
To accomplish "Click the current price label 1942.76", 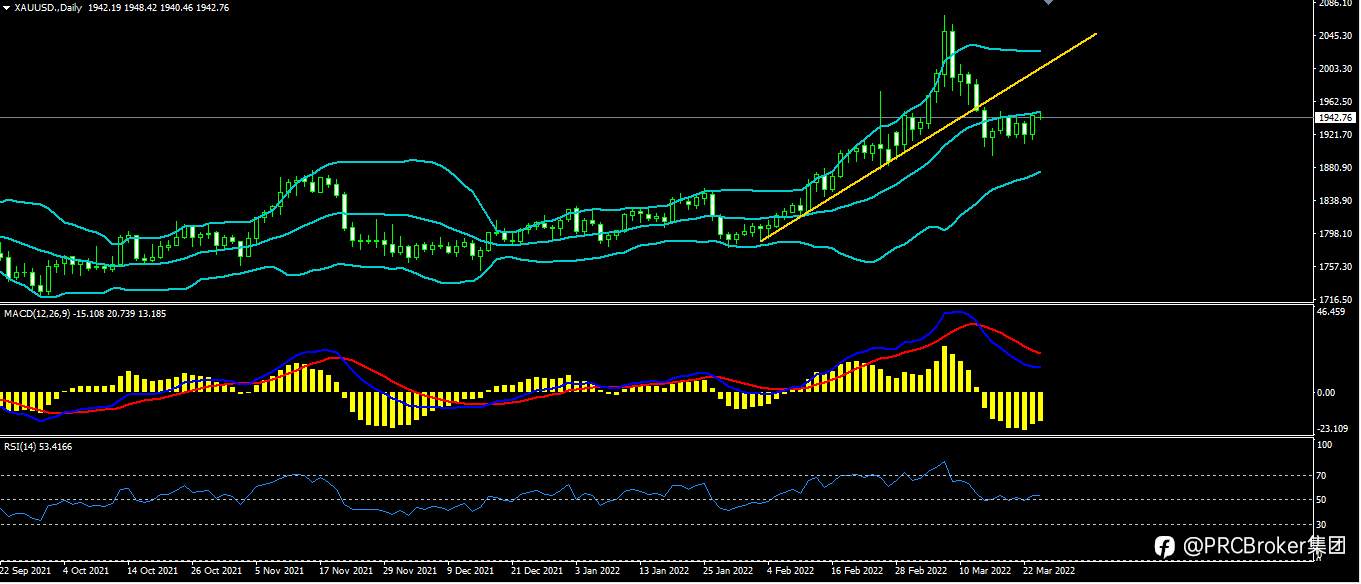I will pyautogui.click(x=1334, y=117).
